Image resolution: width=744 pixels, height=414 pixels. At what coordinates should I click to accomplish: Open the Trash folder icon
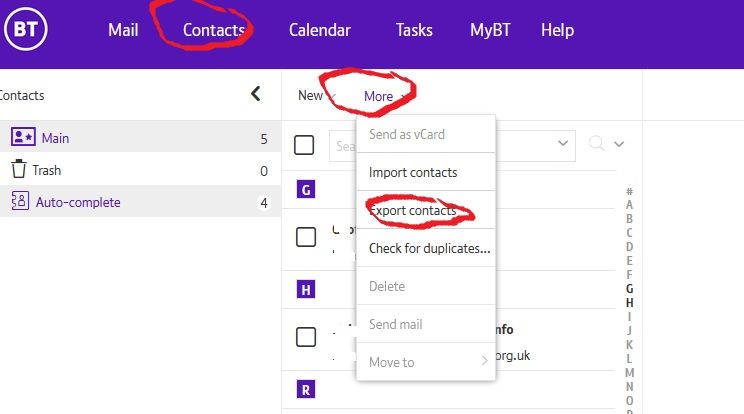18,170
